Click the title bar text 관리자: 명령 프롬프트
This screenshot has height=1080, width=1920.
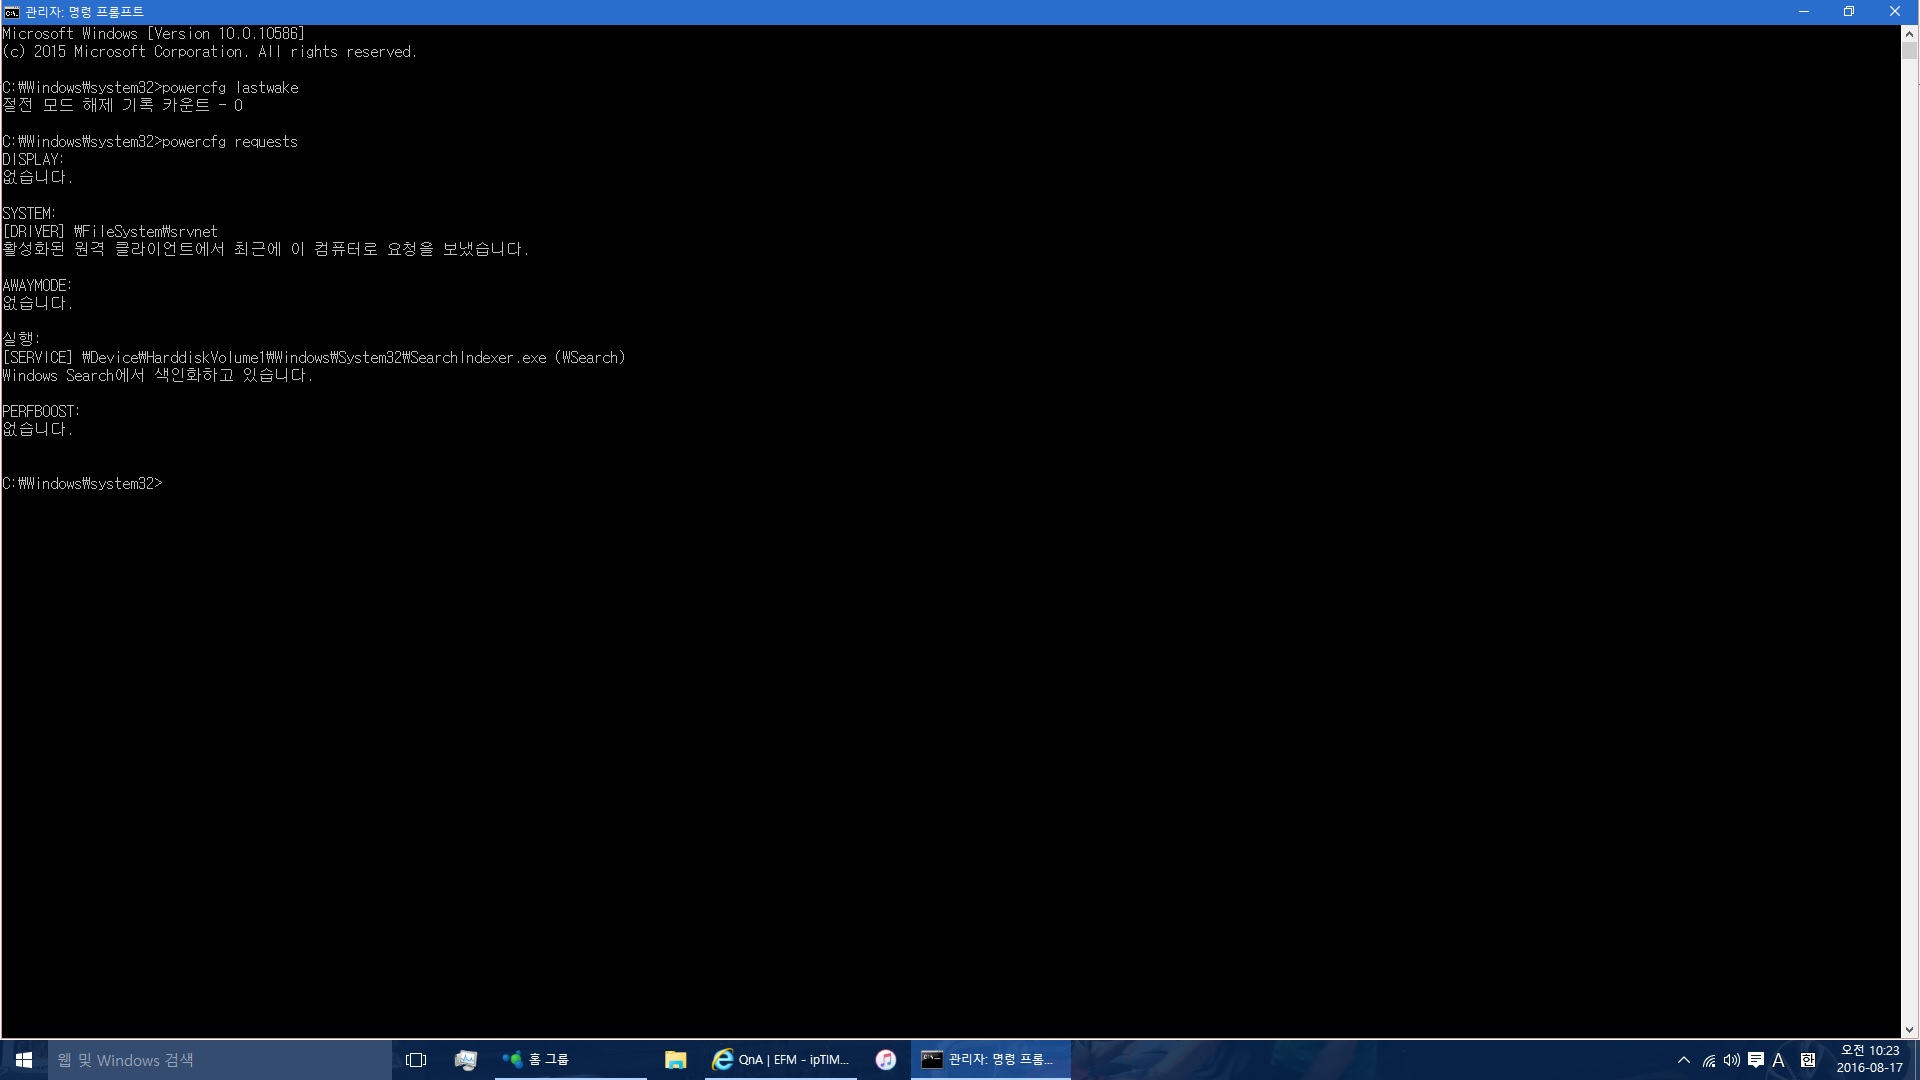coord(85,12)
